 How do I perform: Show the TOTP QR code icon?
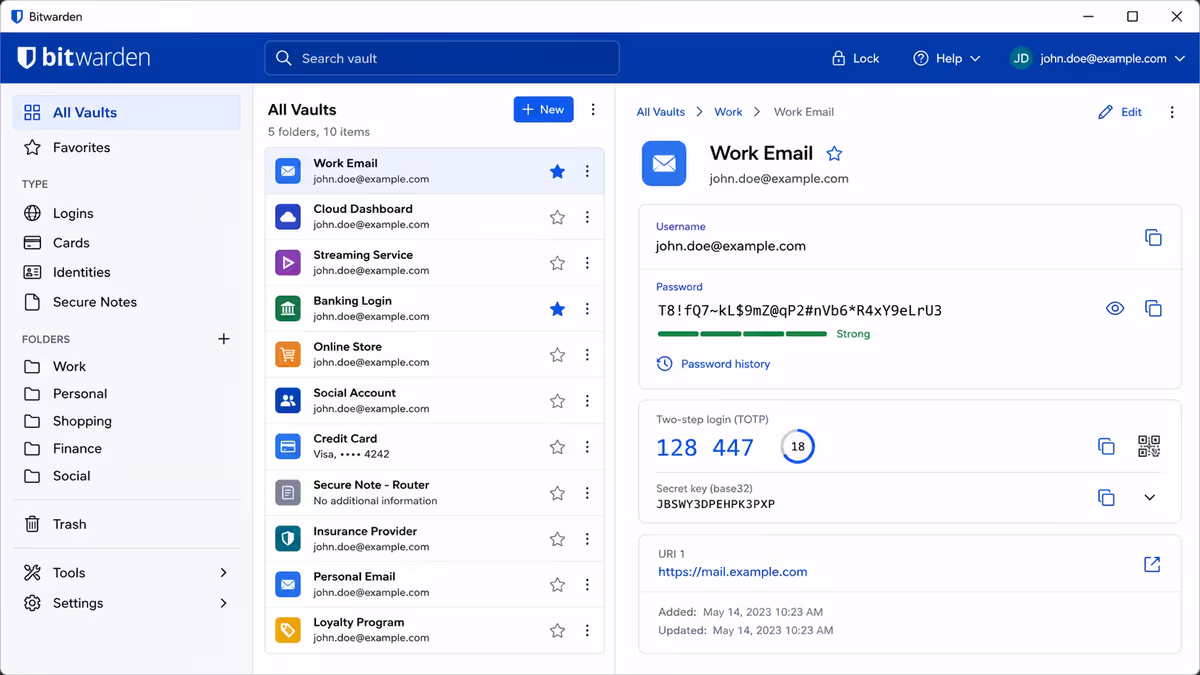point(1149,446)
